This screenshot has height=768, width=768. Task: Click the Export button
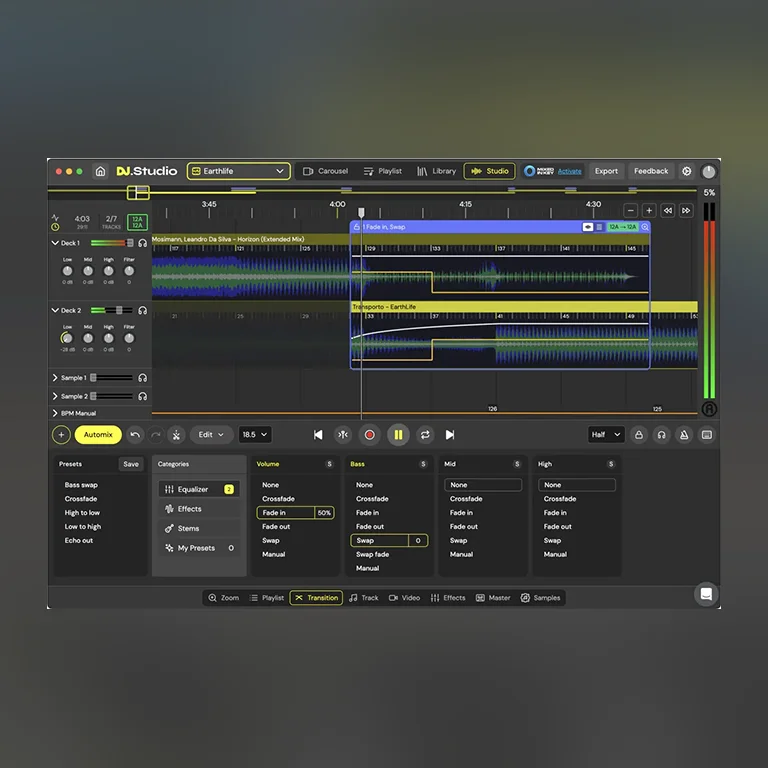coord(606,171)
